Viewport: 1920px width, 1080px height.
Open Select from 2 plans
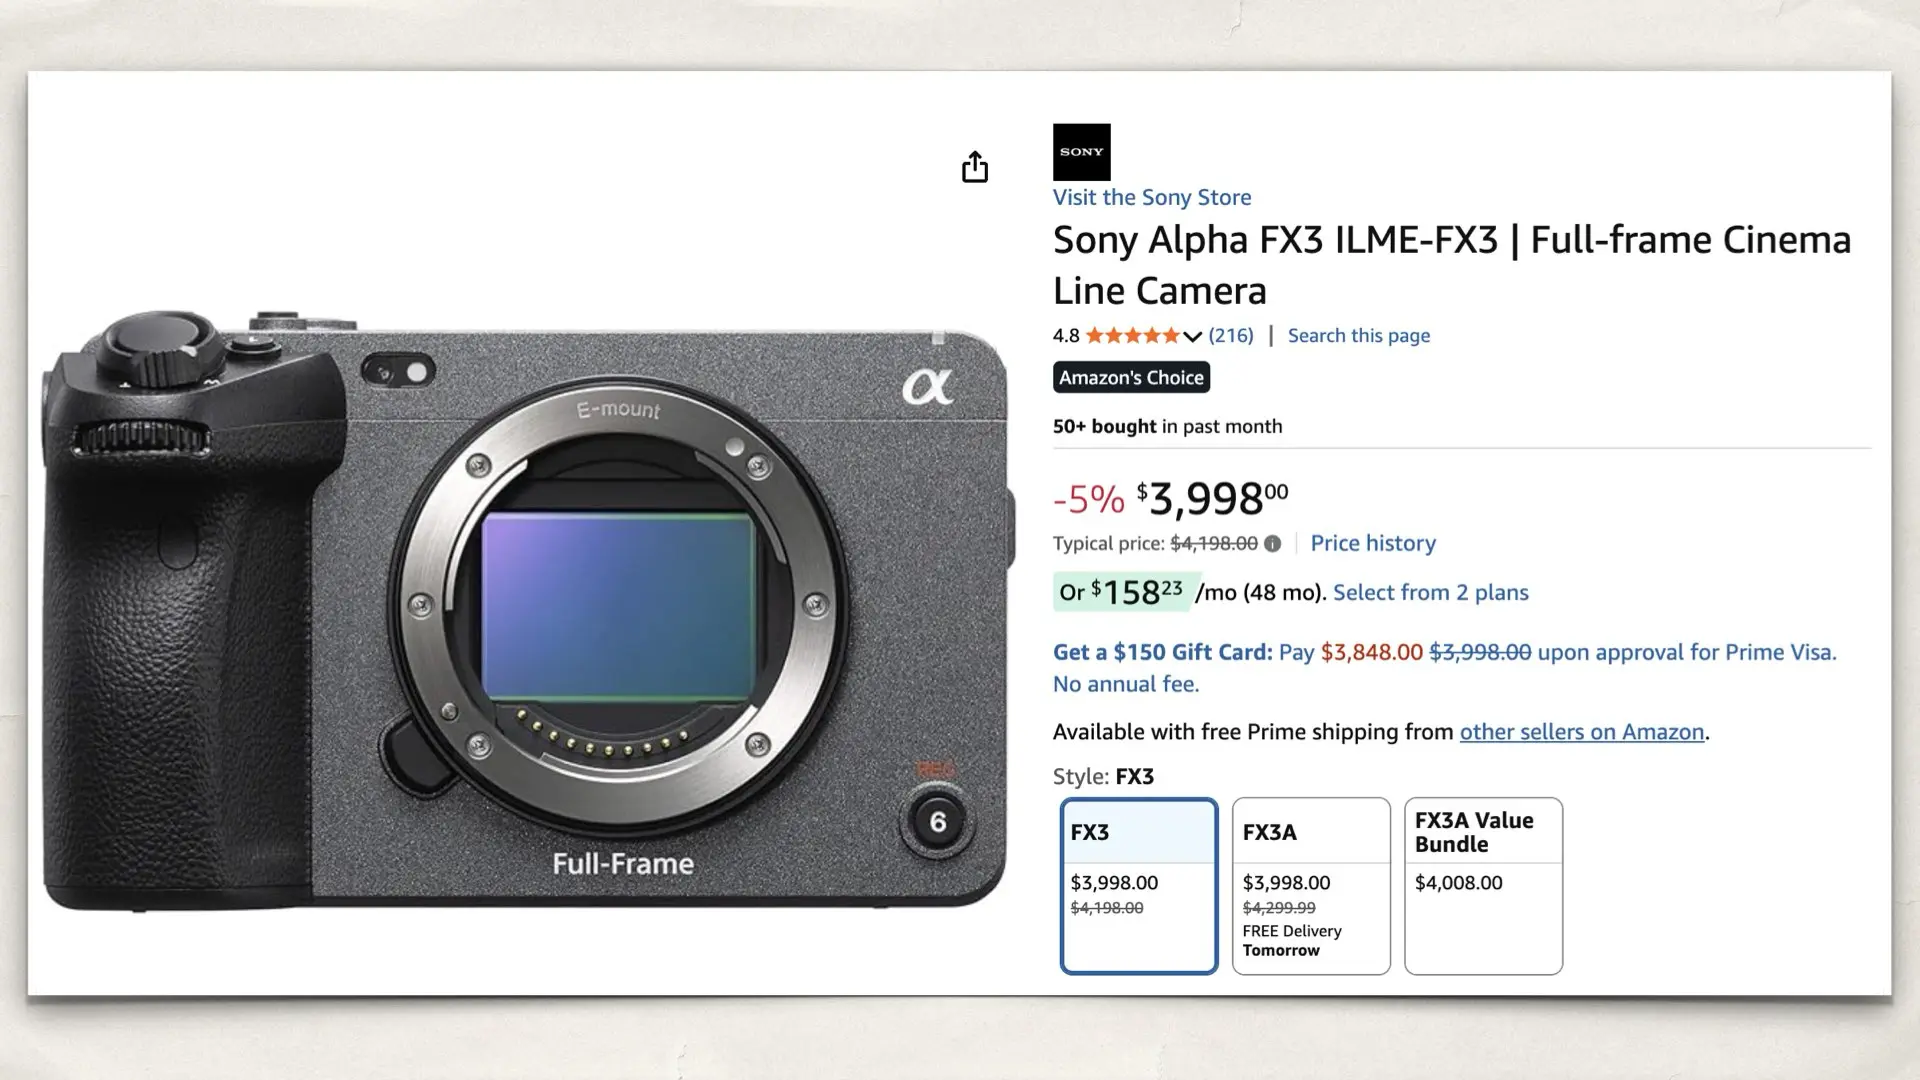coord(1428,592)
